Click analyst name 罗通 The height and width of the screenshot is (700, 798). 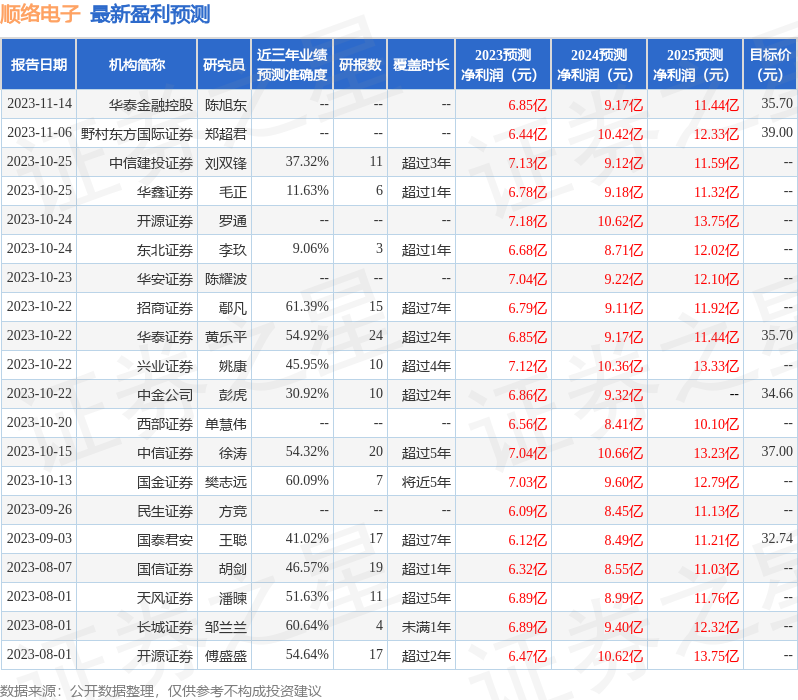233,221
